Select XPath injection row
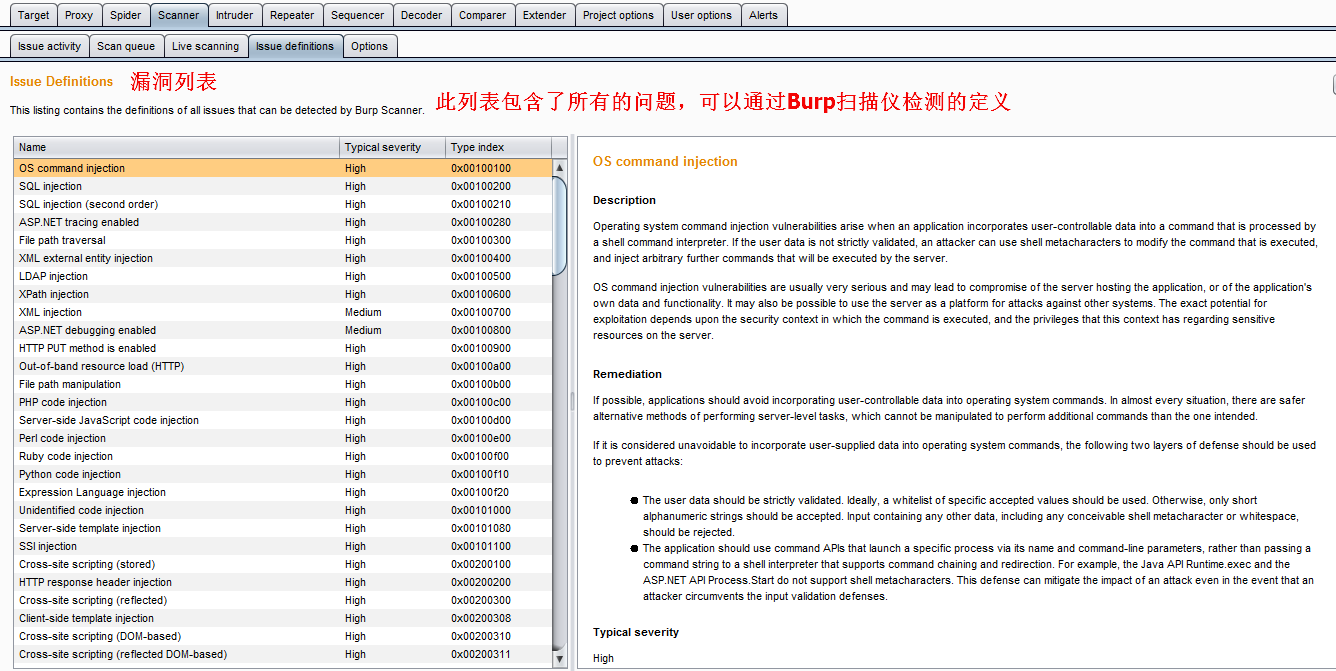This screenshot has height=671, width=1336. [x=283, y=294]
